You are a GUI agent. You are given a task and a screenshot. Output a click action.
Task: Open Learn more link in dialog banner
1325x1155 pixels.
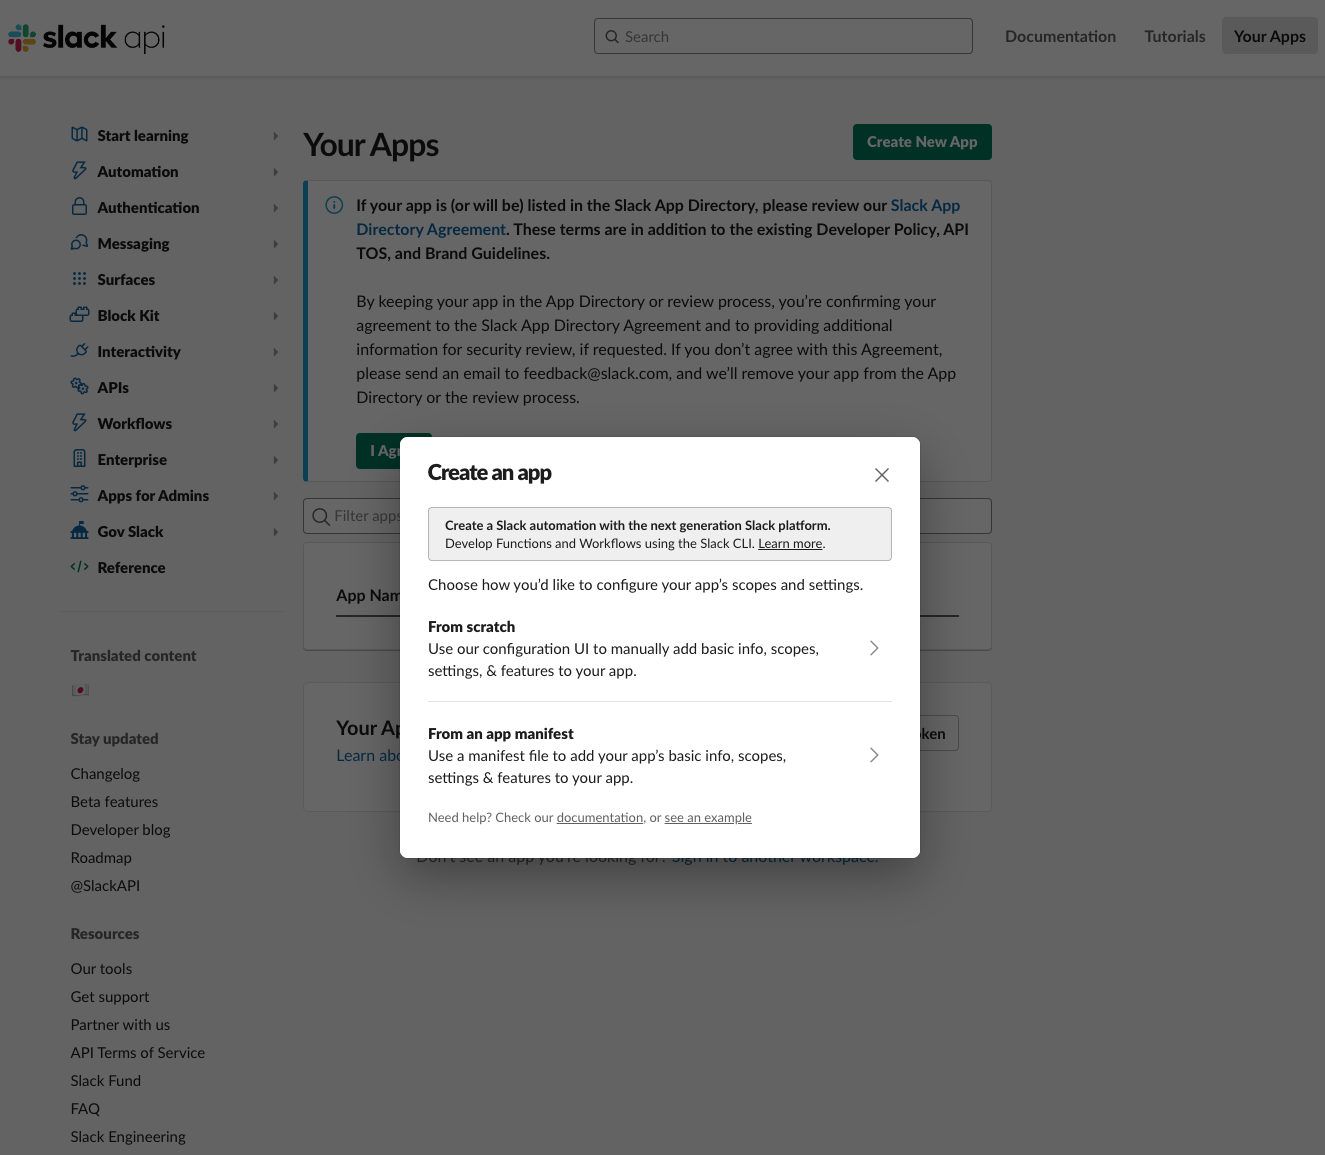click(x=790, y=544)
